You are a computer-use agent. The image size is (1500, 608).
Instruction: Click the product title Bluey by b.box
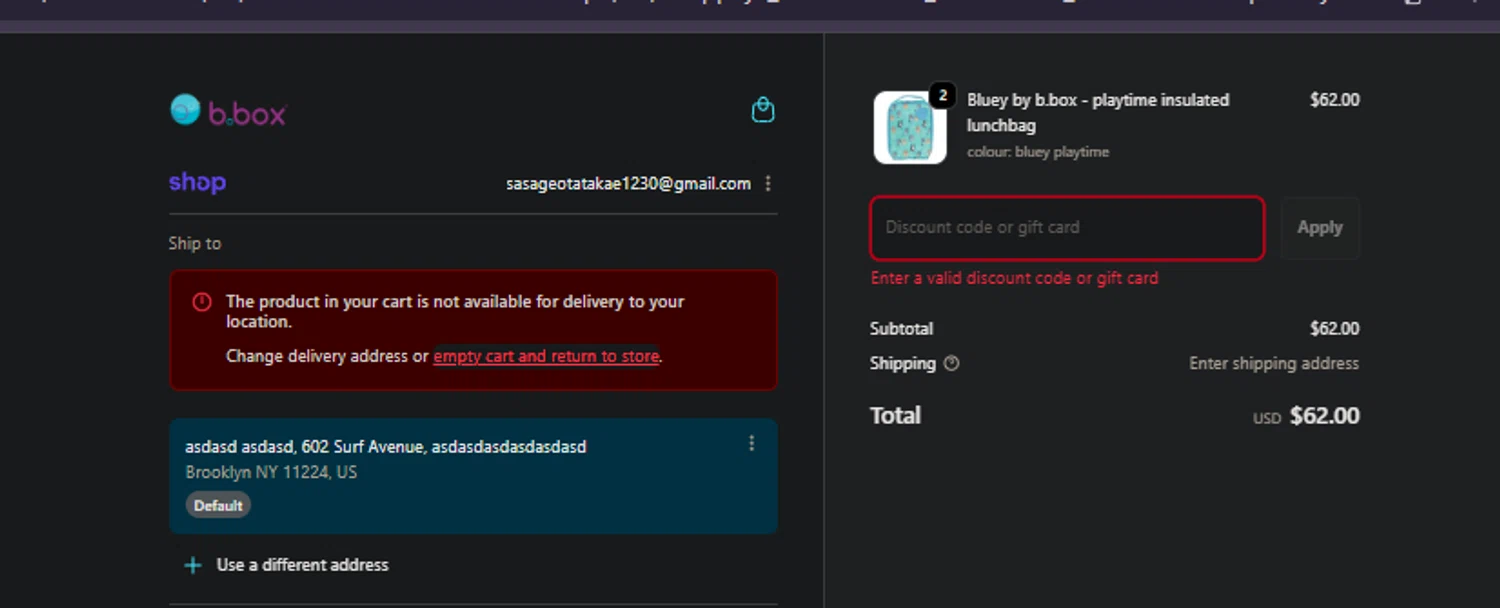click(x=1098, y=112)
